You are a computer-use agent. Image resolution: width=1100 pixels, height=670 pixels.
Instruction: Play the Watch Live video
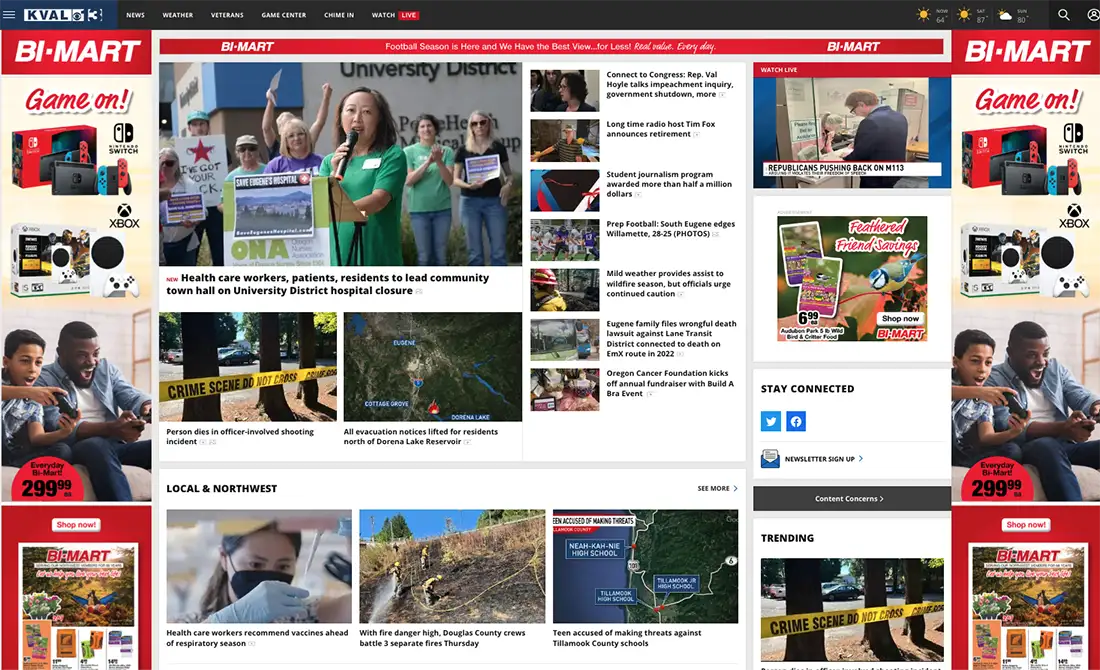click(x=852, y=132)
